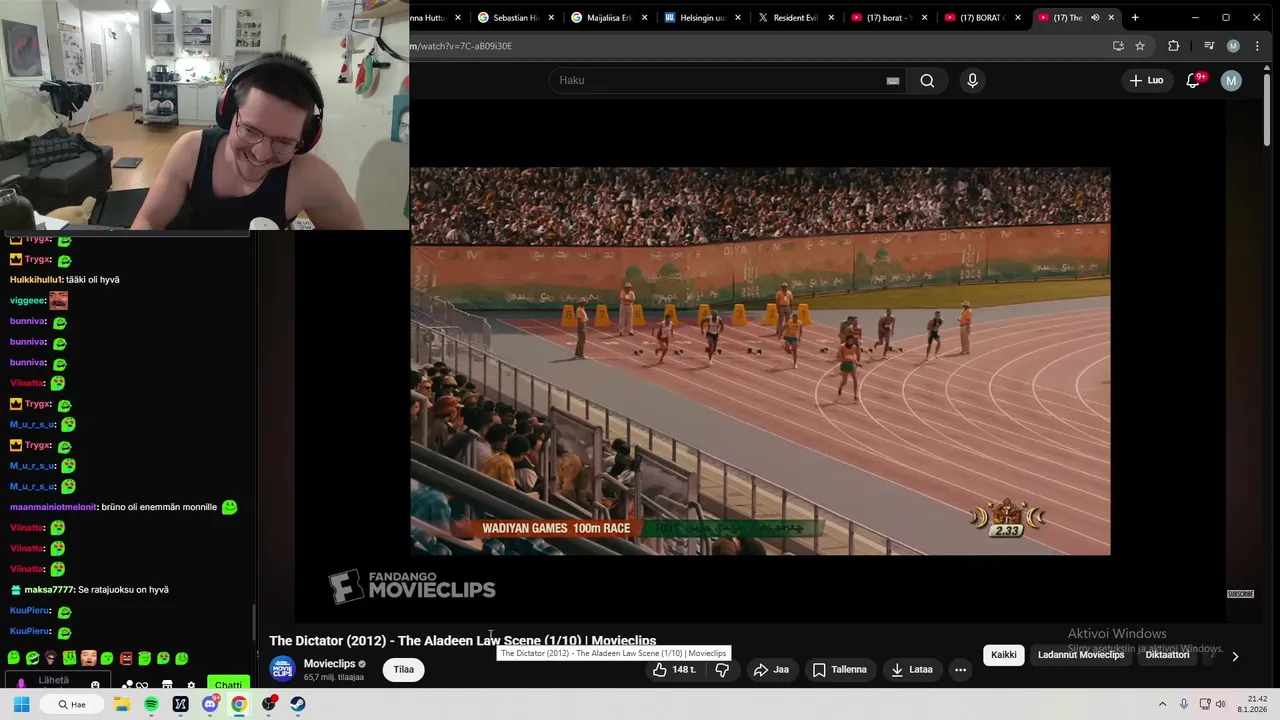Open the clock showing 21.42
Viewport: 1280px width, 720px height.
pyautogui.click(x=1252, y=704)
